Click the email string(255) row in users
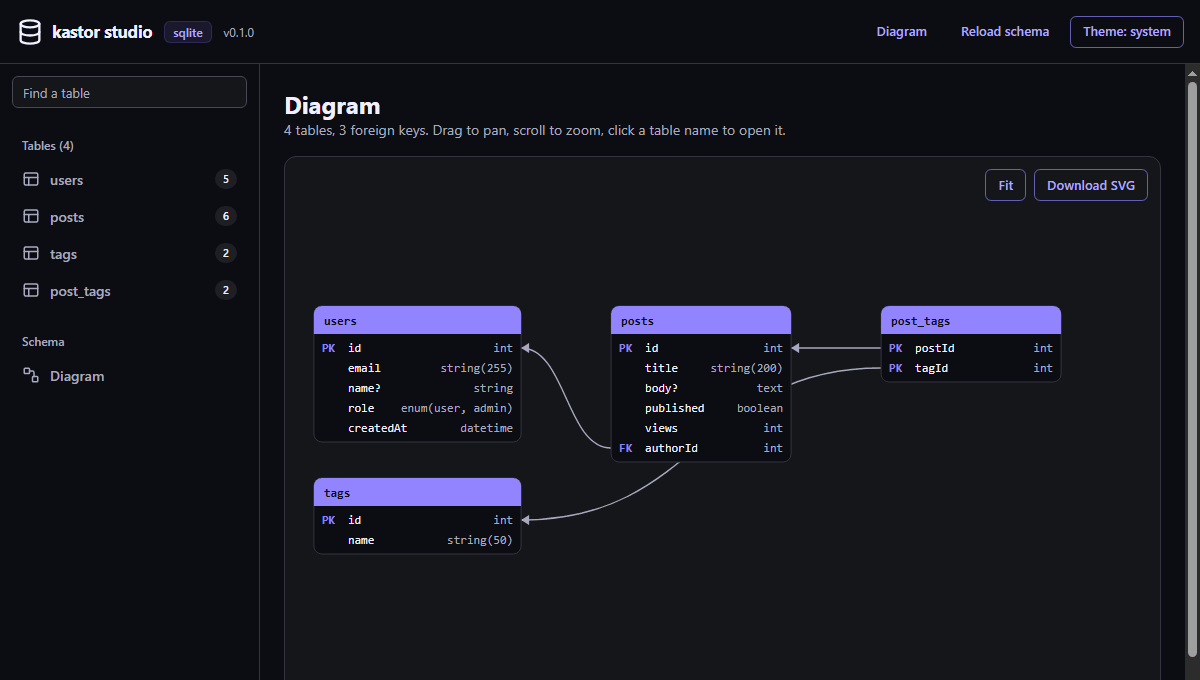 [417, 368]
